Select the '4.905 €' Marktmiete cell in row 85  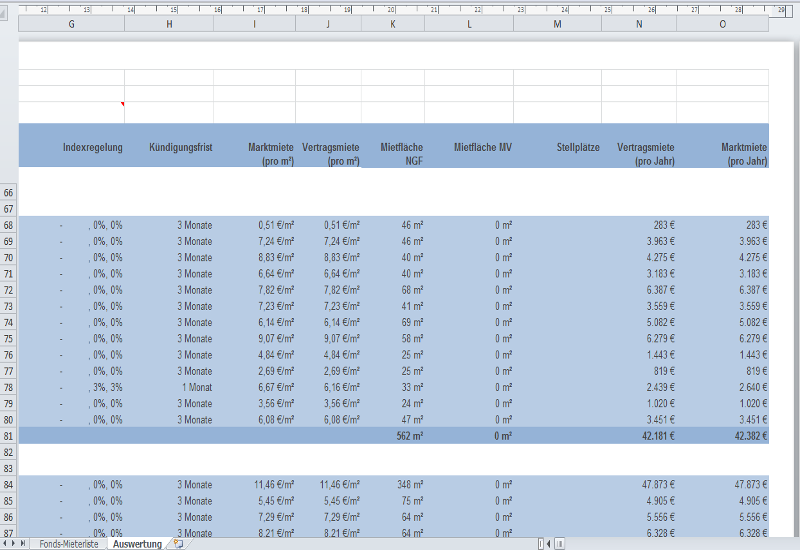tap(722, 501)
